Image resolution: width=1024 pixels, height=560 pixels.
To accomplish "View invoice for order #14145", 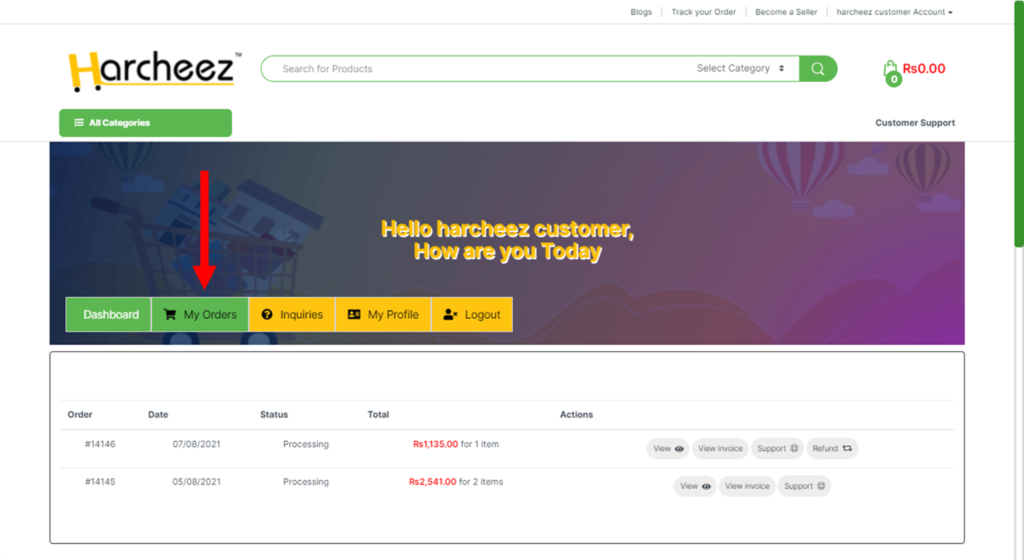I will (747, 486).
